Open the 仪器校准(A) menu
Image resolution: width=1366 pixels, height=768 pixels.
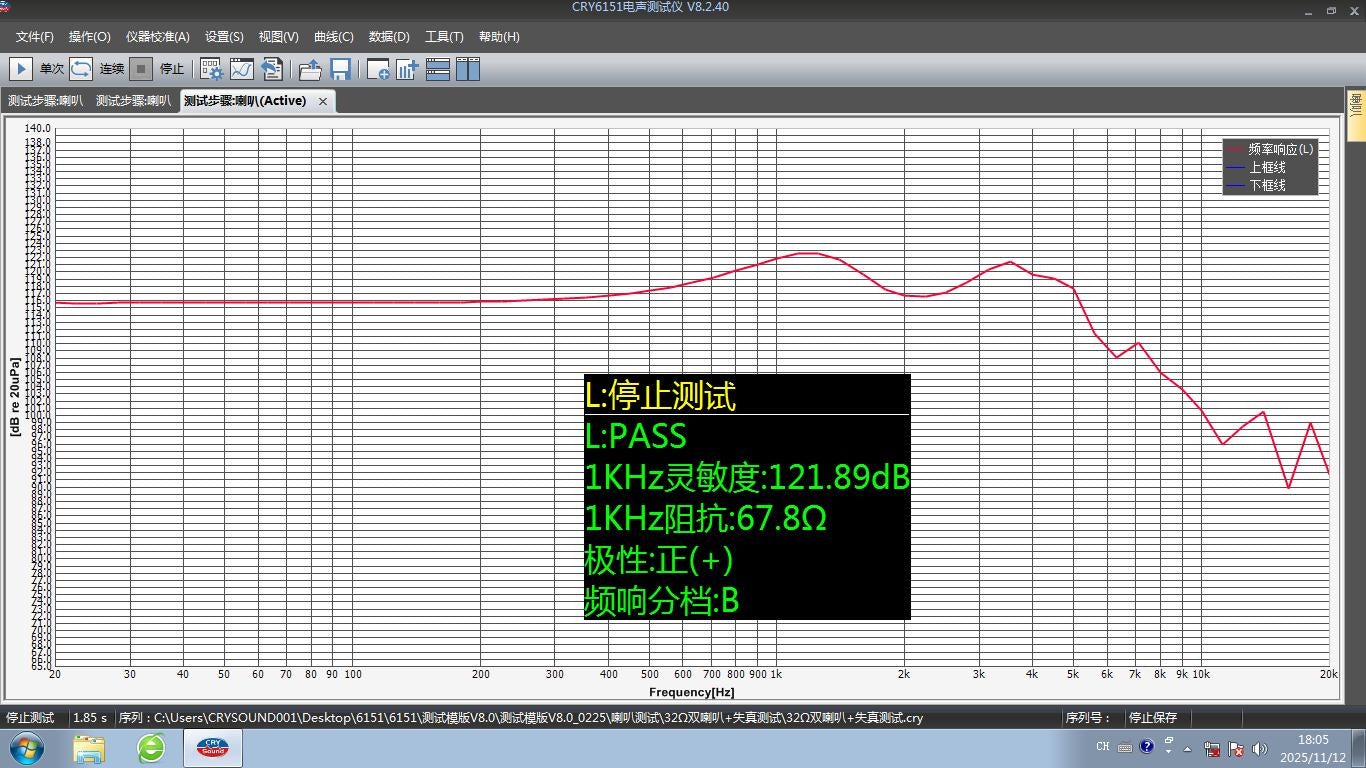[x=157, y=37]
